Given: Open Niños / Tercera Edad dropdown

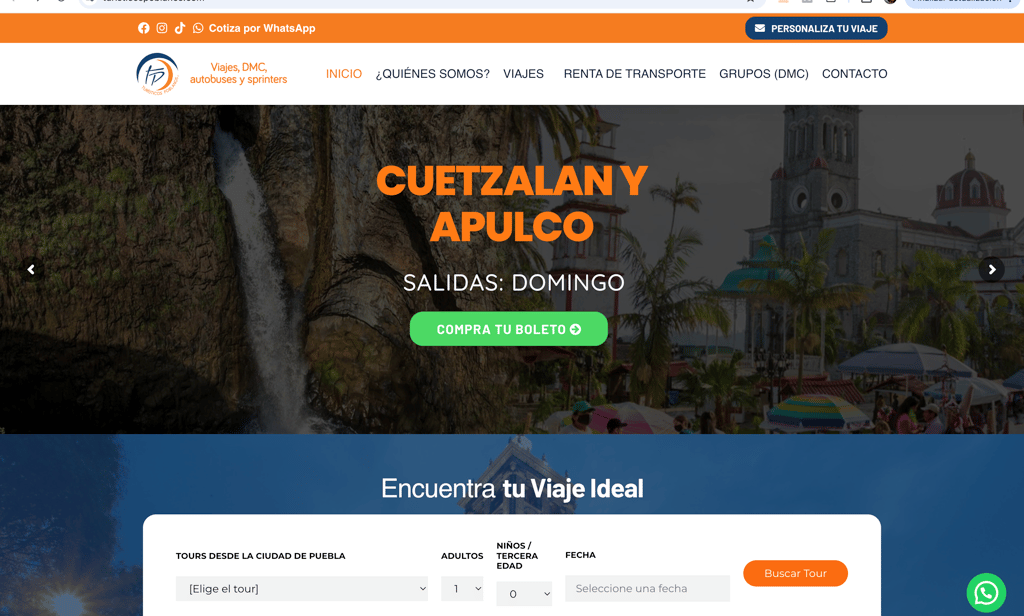Looking at the screenshot, I should pos(524,594).
